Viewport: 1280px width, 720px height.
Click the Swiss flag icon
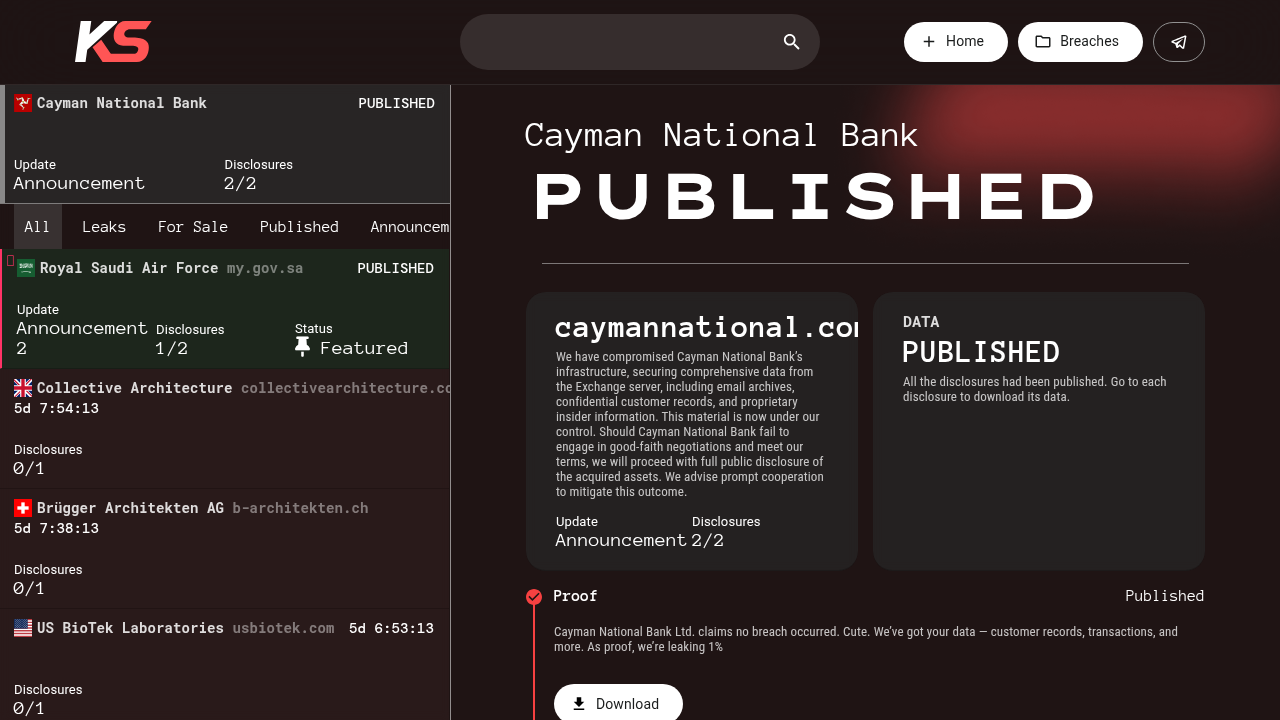point(23,508)
